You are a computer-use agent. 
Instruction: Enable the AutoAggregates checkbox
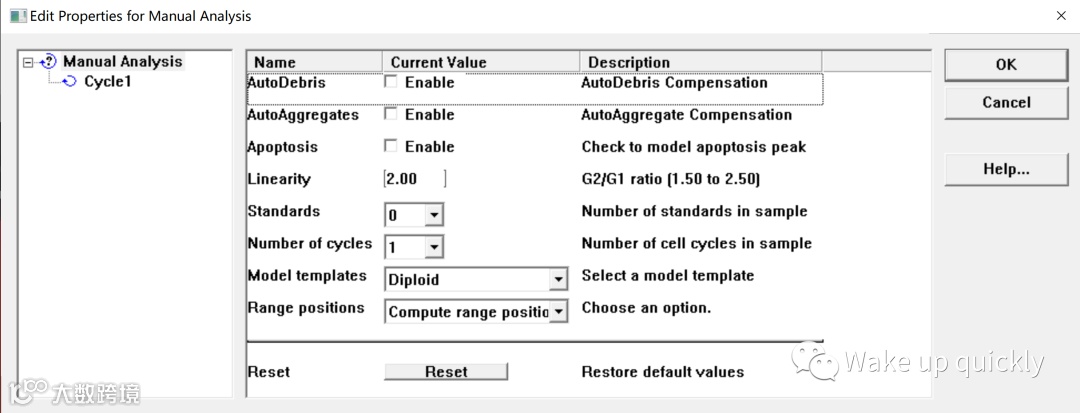click(x=391, y=115)
